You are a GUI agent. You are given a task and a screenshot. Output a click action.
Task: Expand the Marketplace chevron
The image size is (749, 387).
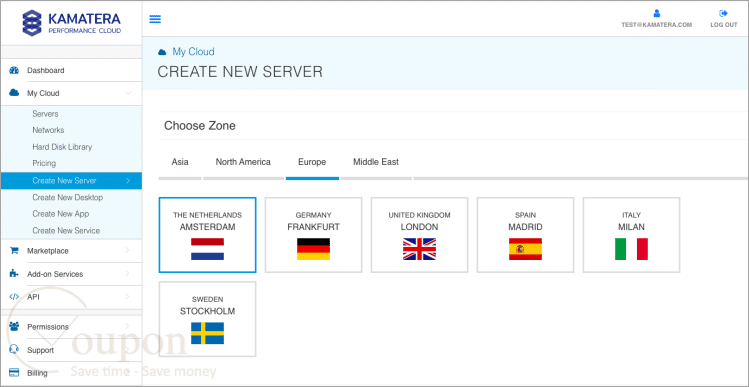click(x=128, y=250)
